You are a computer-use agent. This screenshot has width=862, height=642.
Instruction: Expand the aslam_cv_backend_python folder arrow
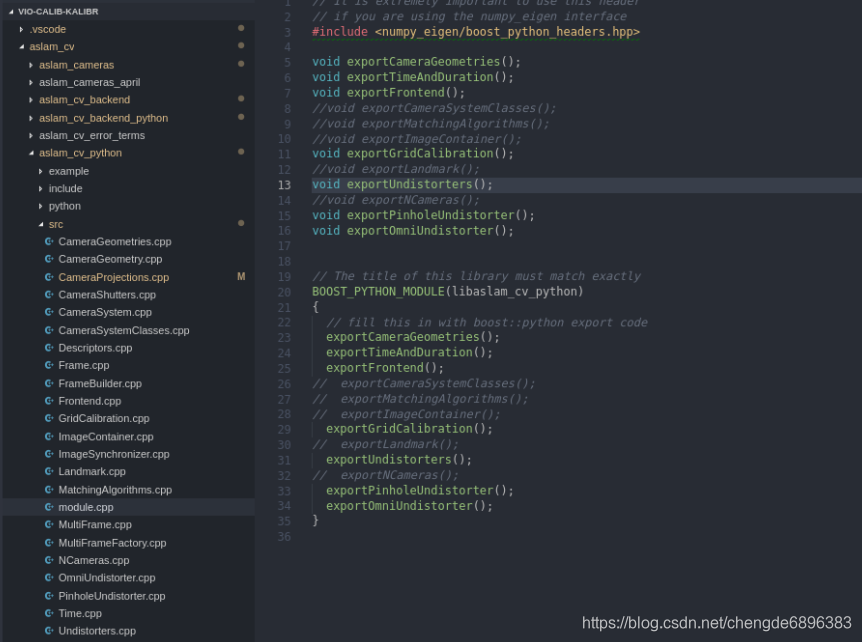tap(31, 118)
